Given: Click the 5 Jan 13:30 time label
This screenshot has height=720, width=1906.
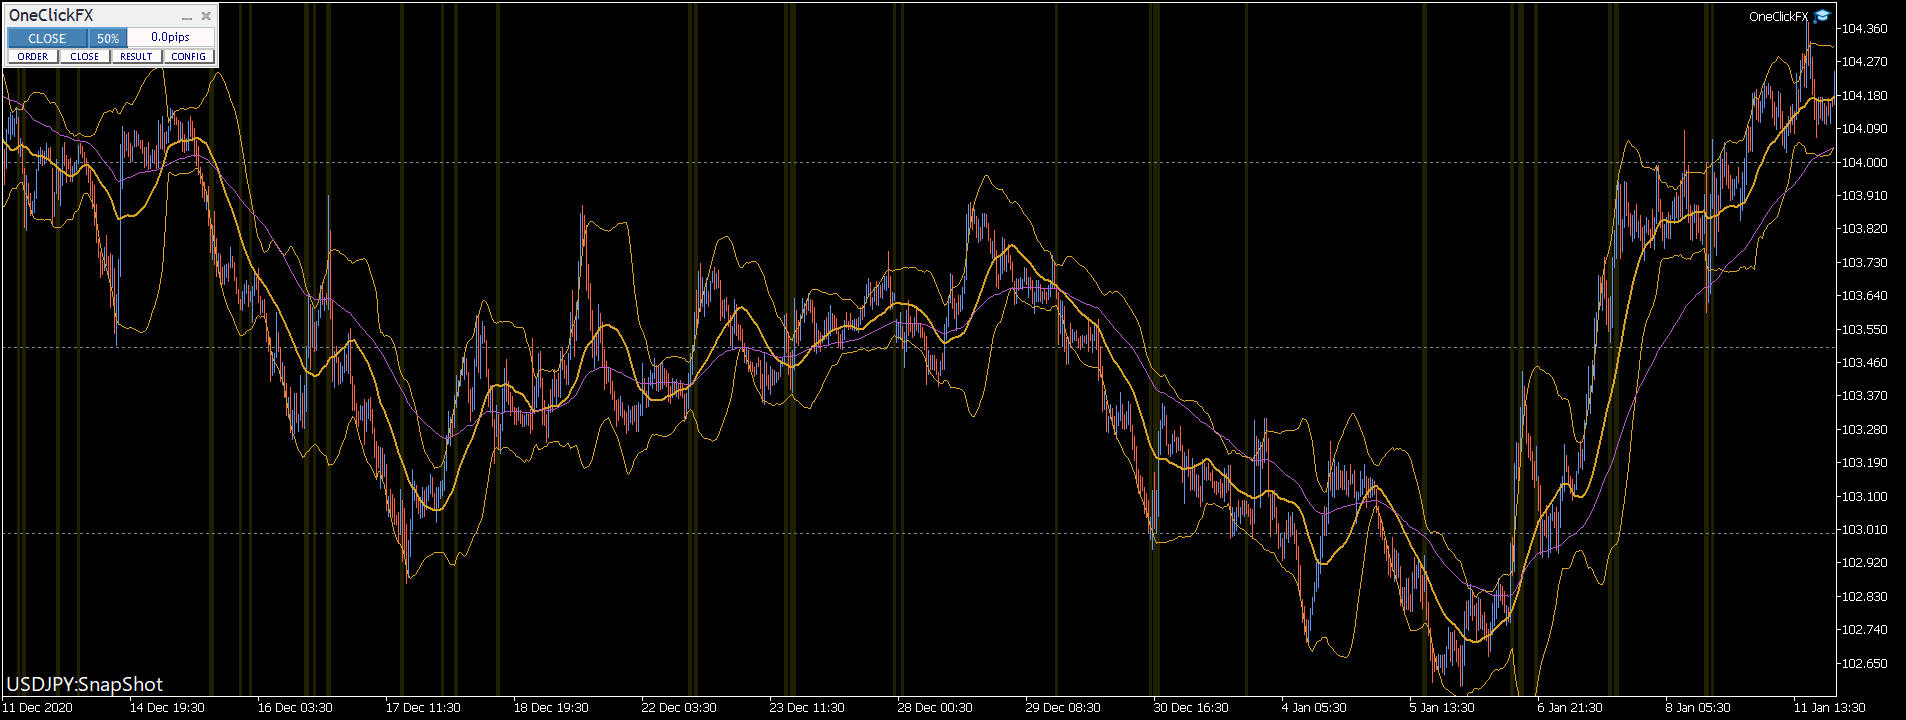Looking at the screenshot, I should point(1442,707).
